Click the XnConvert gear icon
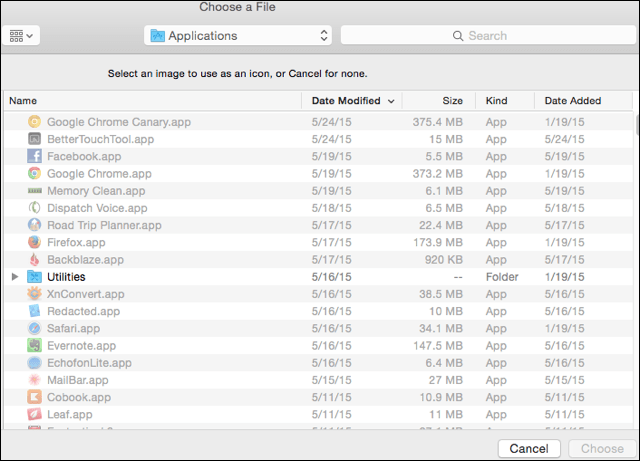The width and height of the screenshot is (640, 461). pyautogui.click(x=34, y=294)
